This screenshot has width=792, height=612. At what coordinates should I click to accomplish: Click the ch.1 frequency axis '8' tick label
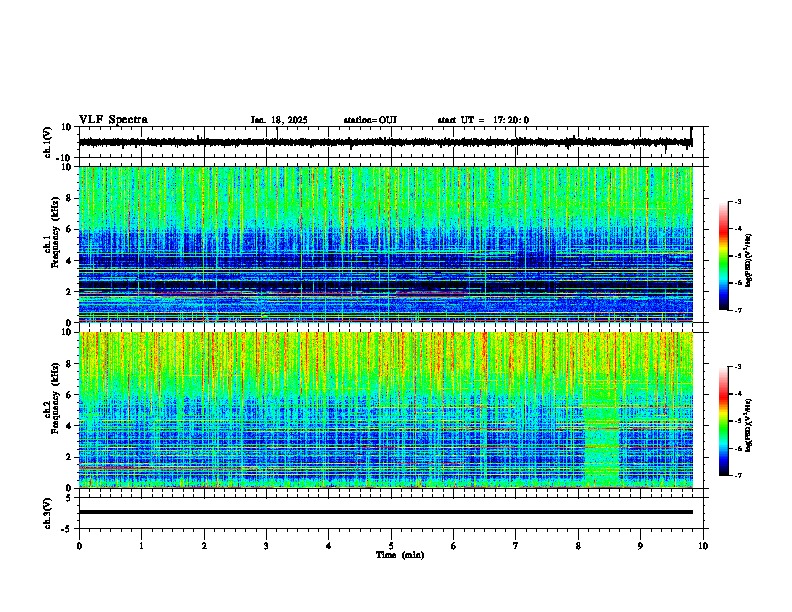click(70, 198)
